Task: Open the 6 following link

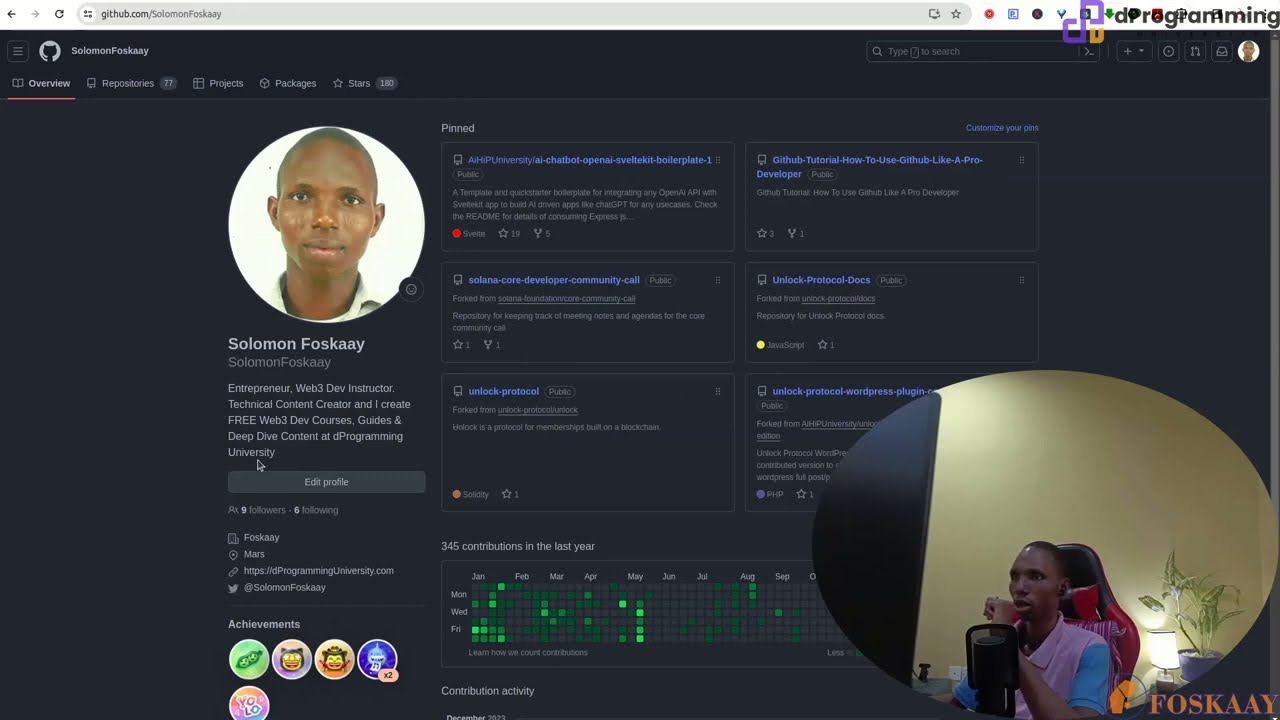Action: (316, 510)
